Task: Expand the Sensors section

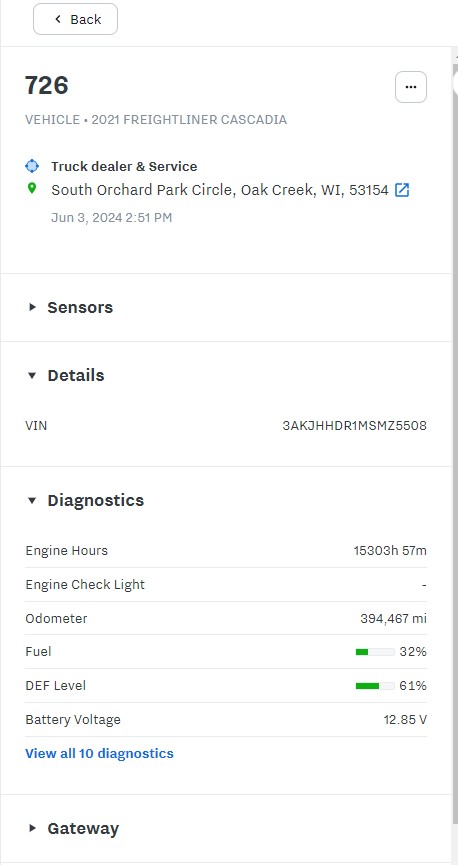Action: 71,307
